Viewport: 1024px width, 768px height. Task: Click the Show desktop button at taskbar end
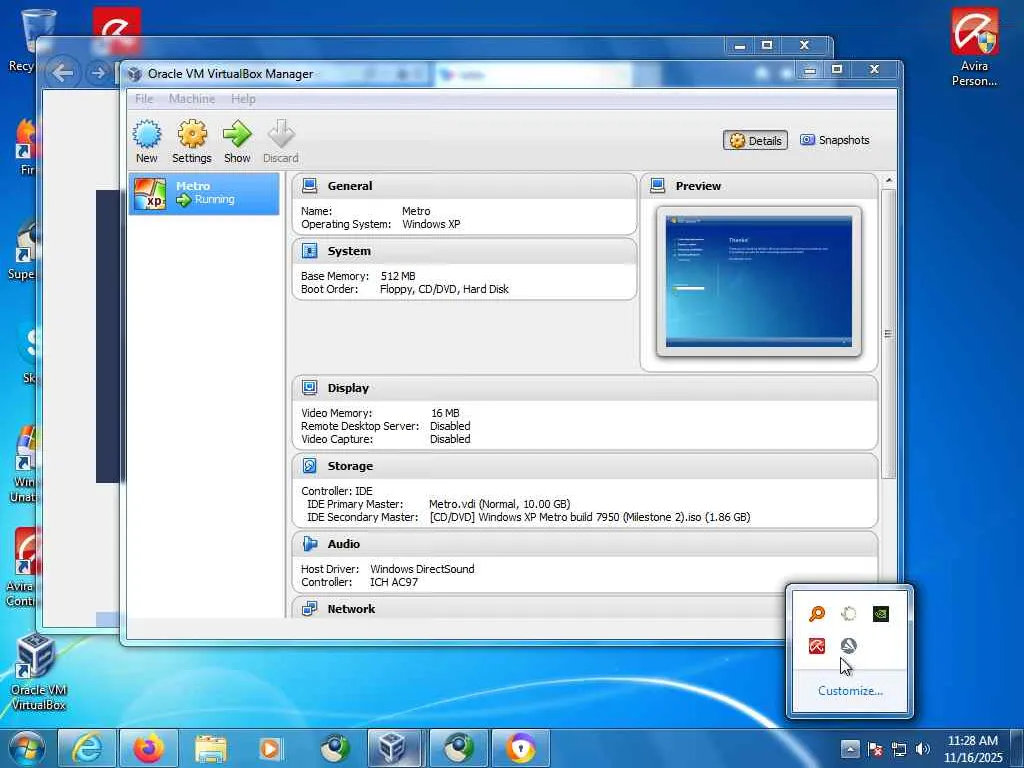(x=1016, y=749)
